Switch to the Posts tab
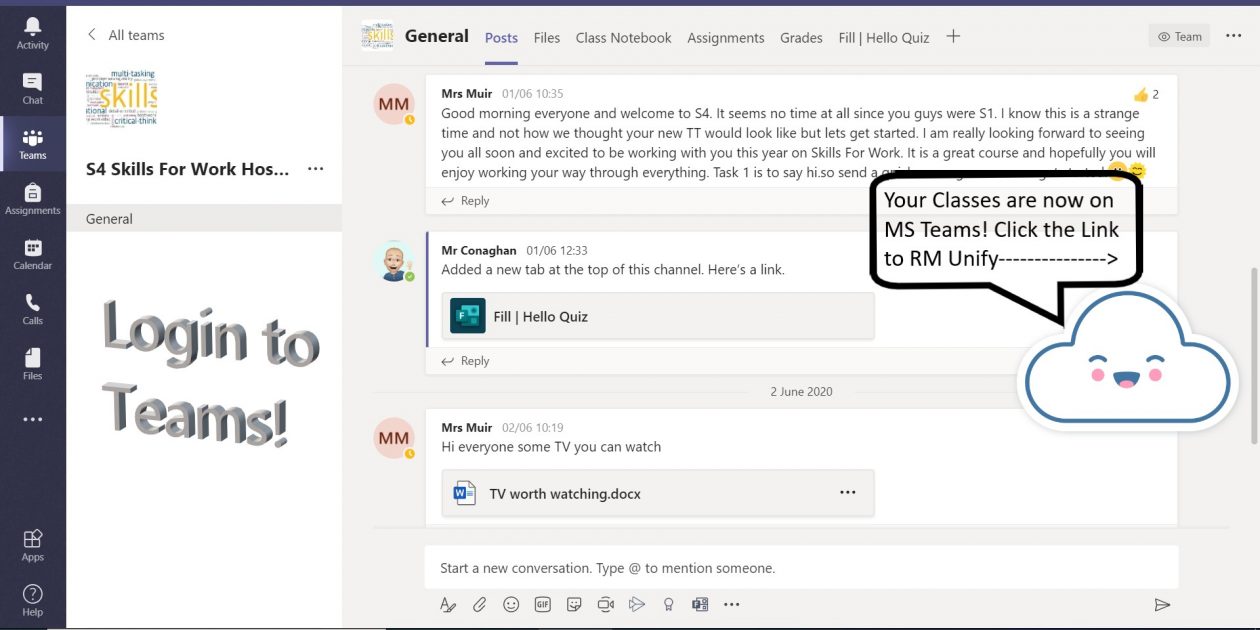This screenshot has height=630, width=1260. pos(501,38)
